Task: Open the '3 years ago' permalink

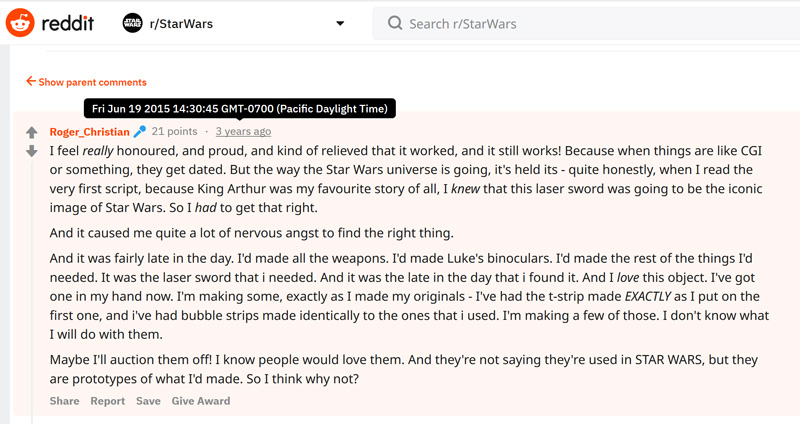Action: click(243, 131)
